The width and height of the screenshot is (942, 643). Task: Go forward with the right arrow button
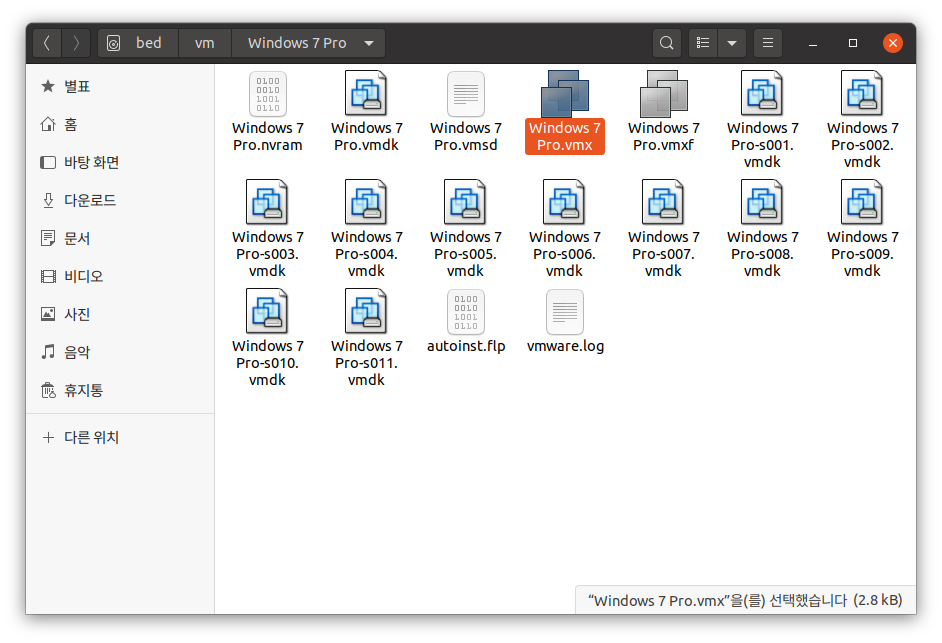[x=76, y=43]
